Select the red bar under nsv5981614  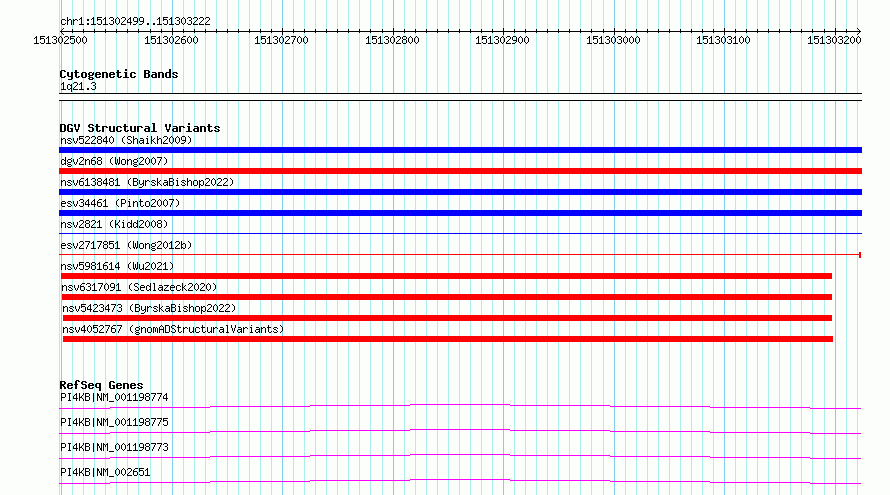(447, 276)
